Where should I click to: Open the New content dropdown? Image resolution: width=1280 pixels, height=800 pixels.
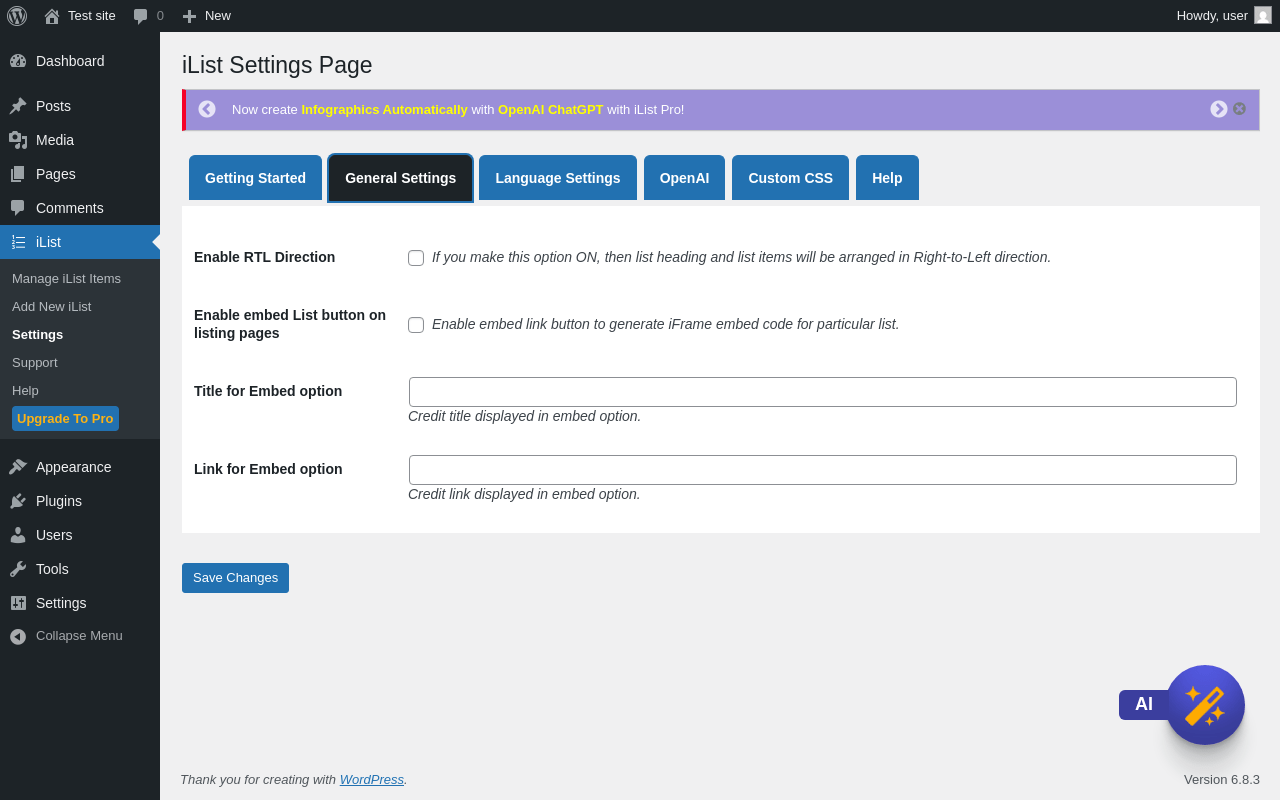tap(207, 16)
